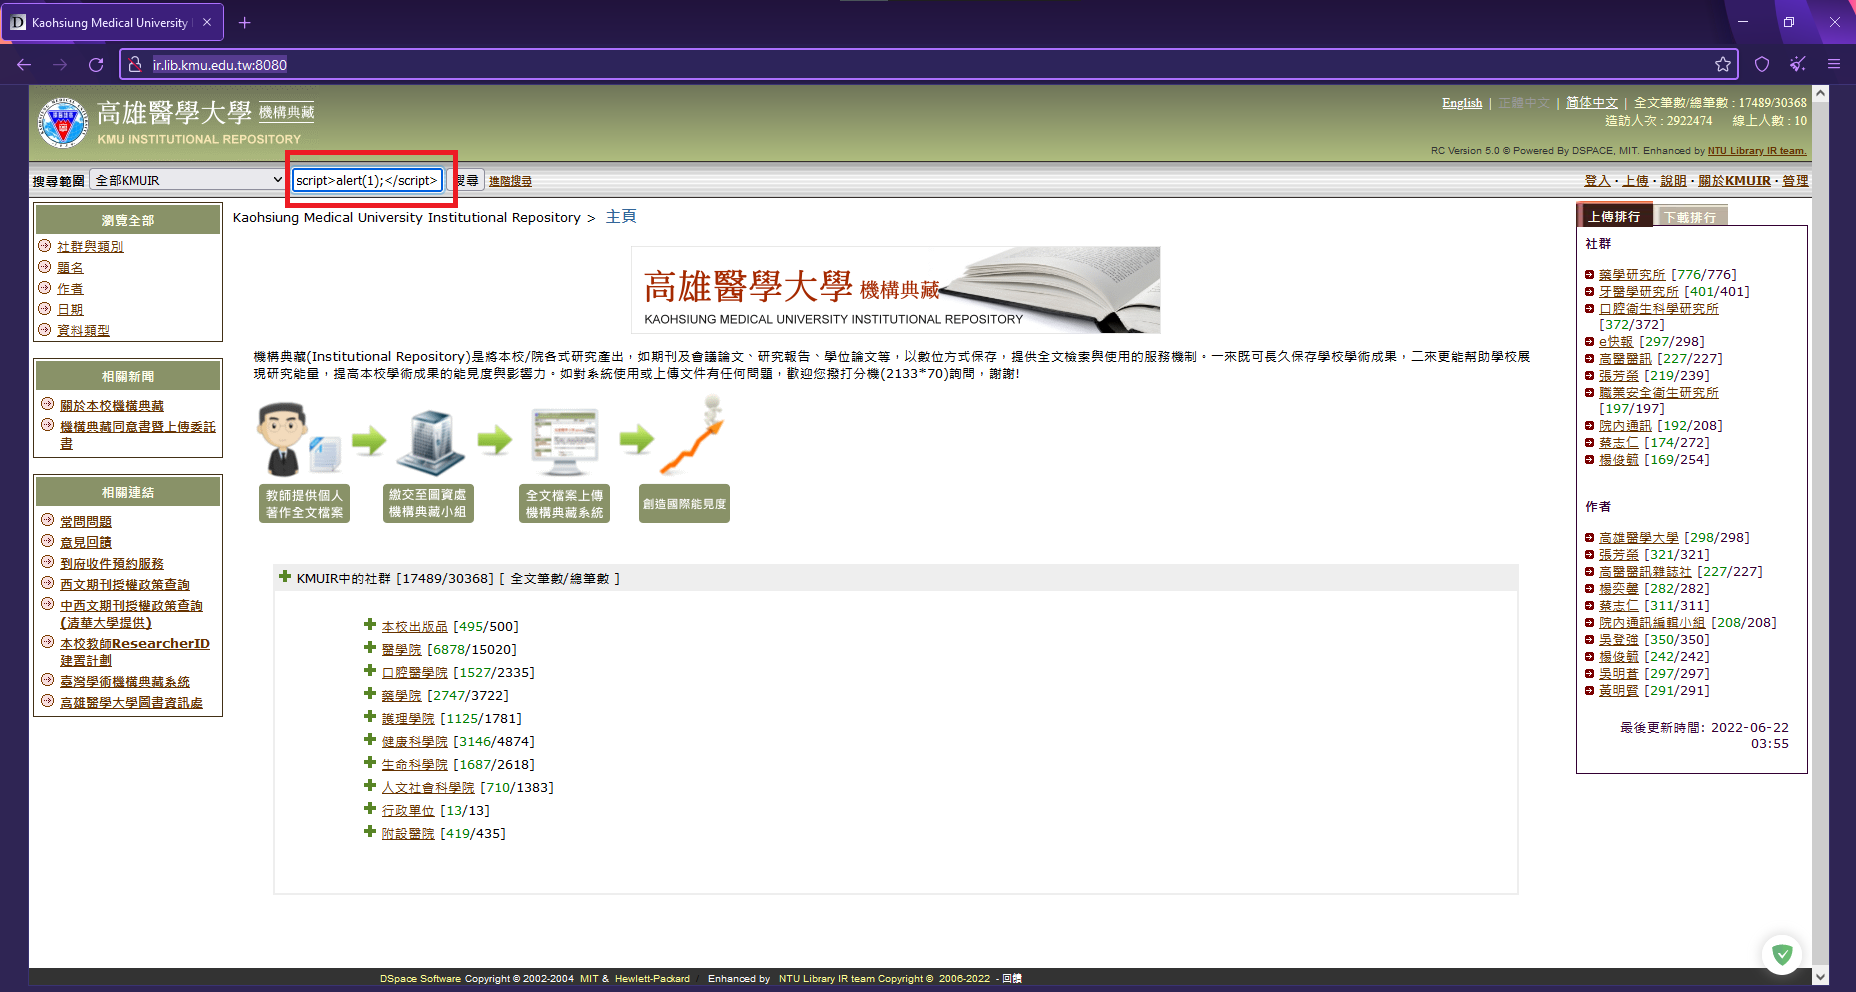Expand the 護理學院 community tree

370,717
